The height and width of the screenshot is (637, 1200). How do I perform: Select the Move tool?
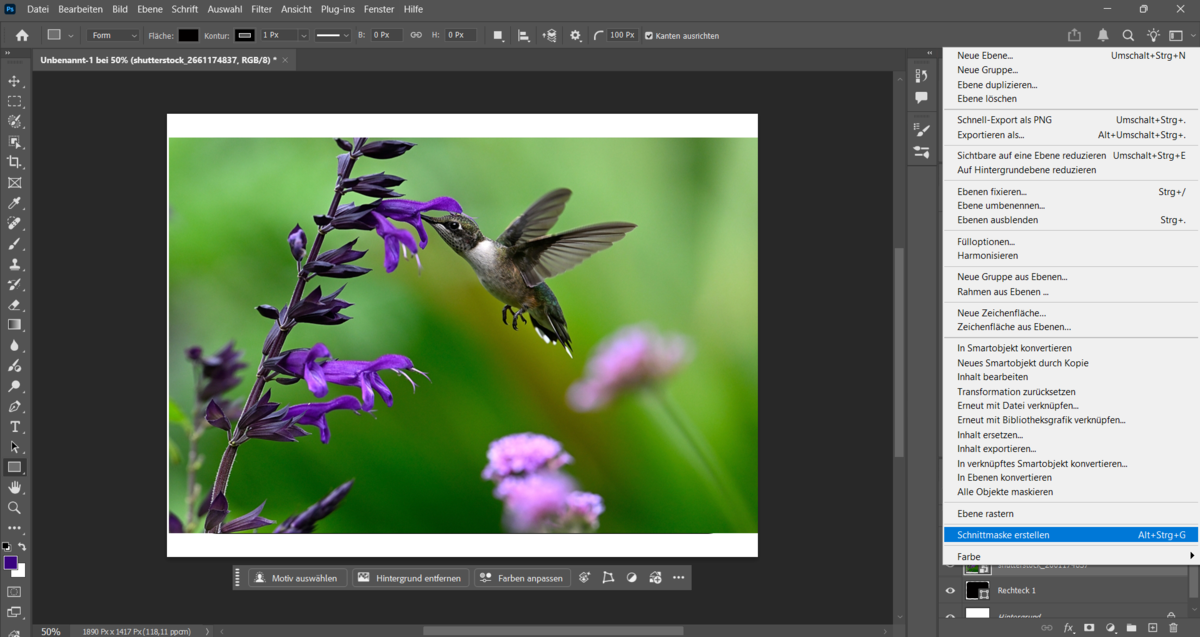[14, 83]
